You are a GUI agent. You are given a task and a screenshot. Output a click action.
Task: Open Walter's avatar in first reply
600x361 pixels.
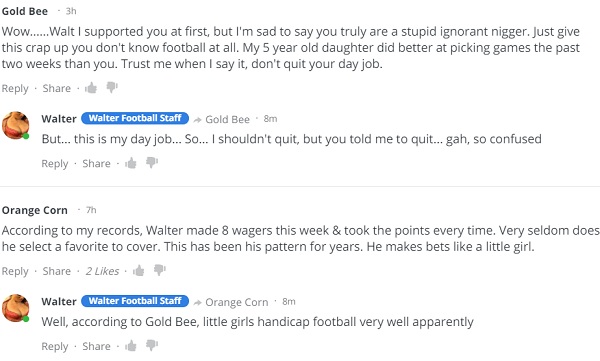[x=16, y=125]
